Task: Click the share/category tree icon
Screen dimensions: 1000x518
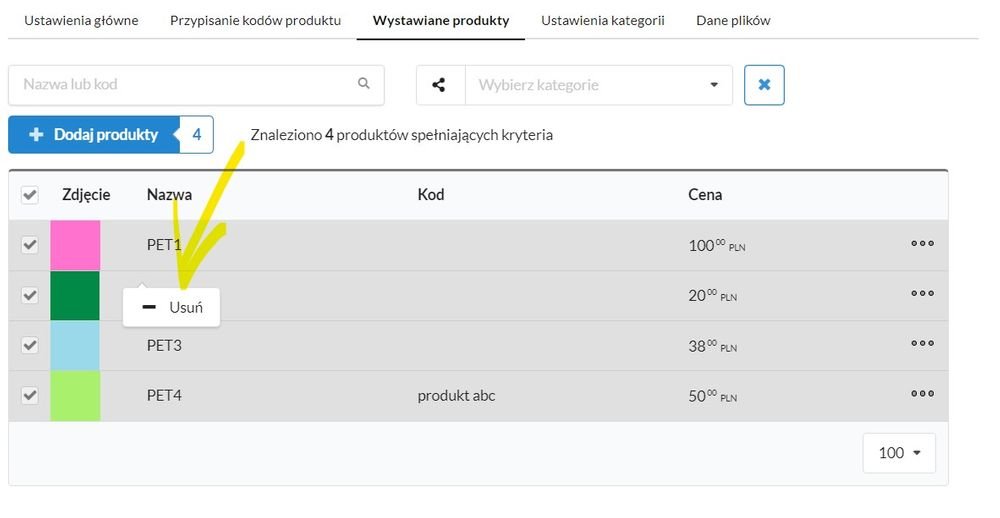Action: 439,85
